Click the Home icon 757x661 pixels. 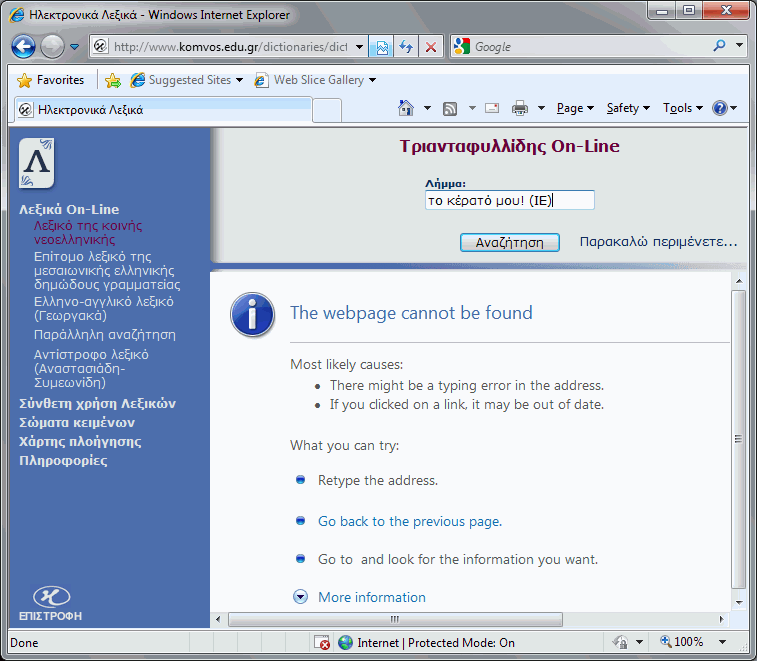tap(406, 108)
